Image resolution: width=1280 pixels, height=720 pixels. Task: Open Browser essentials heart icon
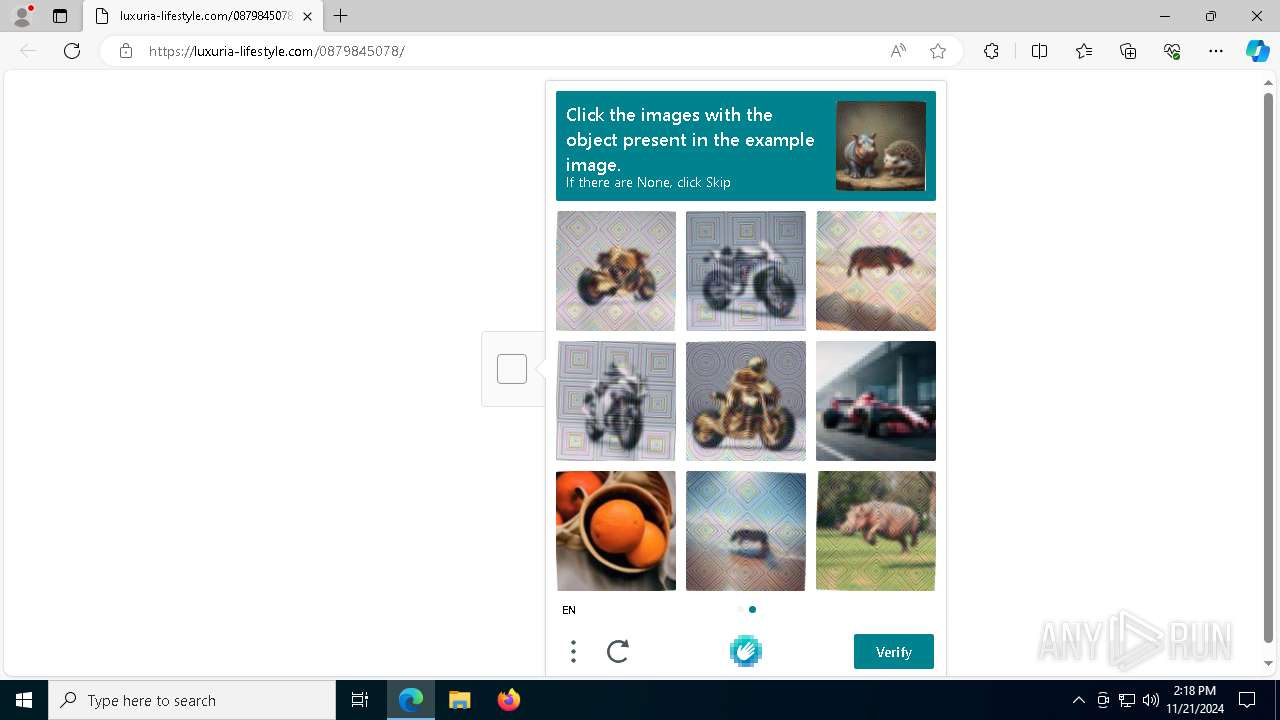click(x=1172, y=51)
